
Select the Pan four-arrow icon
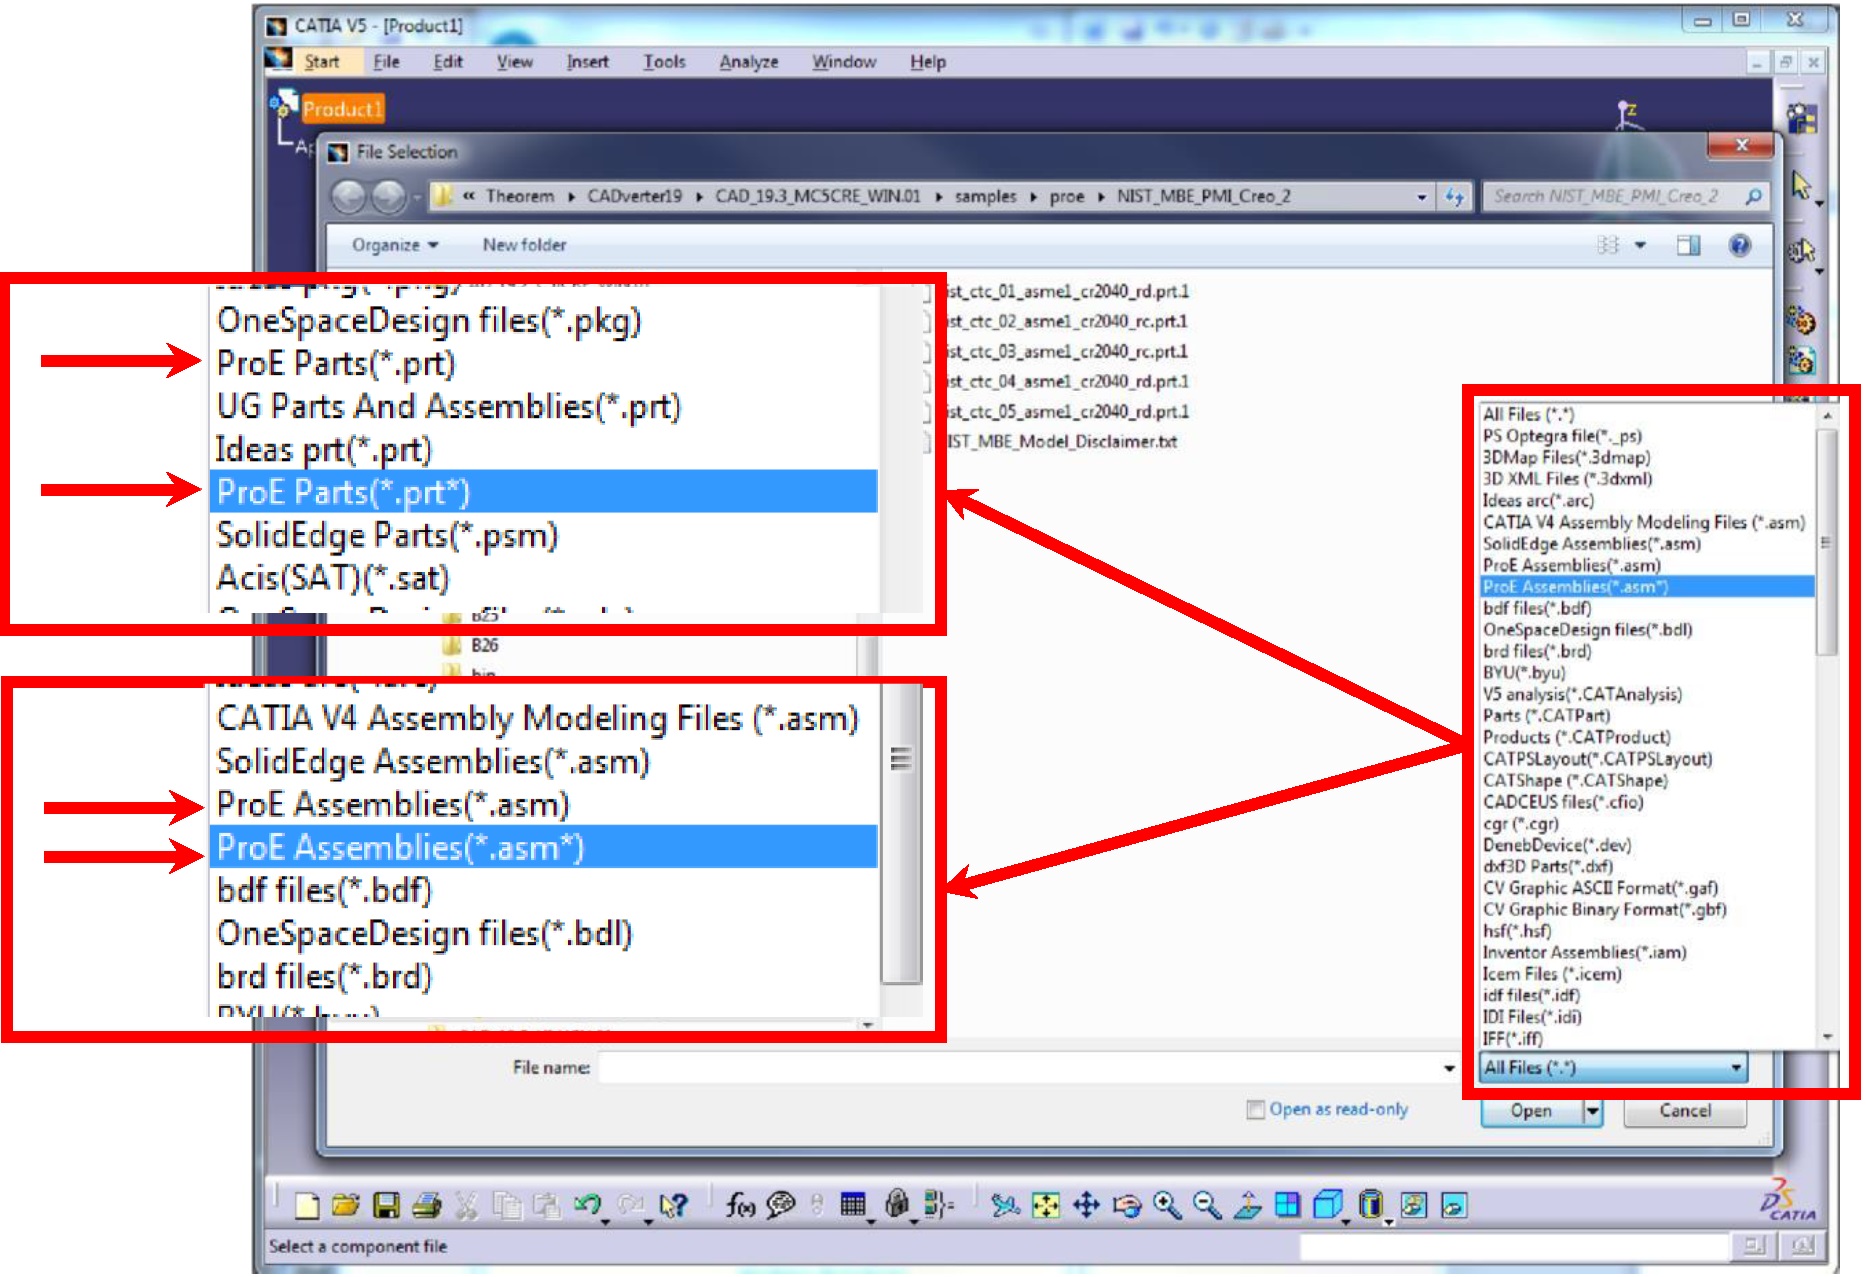1086,1206
